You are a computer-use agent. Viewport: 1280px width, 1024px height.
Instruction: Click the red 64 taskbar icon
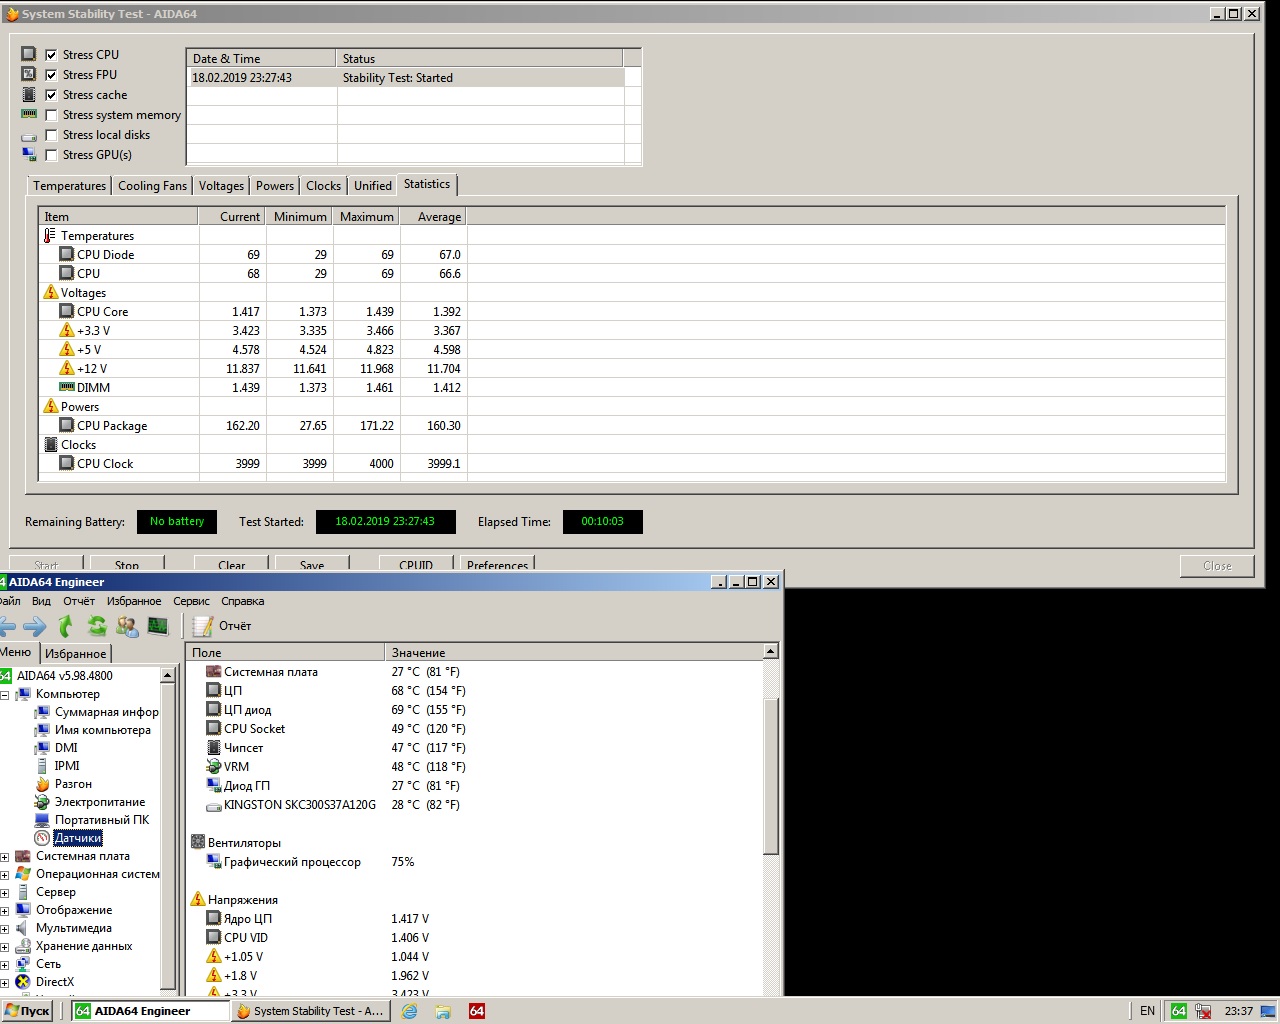pos(477,1011)
